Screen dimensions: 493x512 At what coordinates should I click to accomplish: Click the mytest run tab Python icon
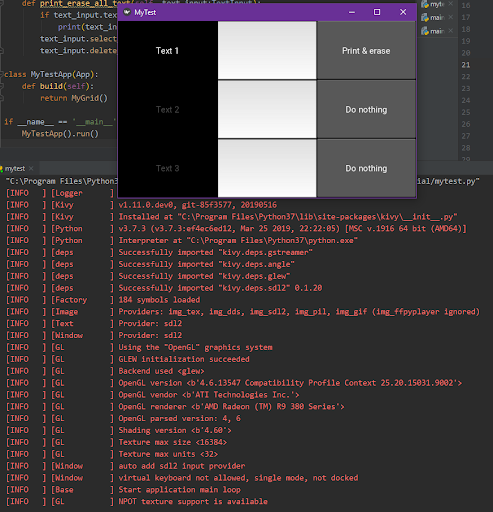coord(1,169)
